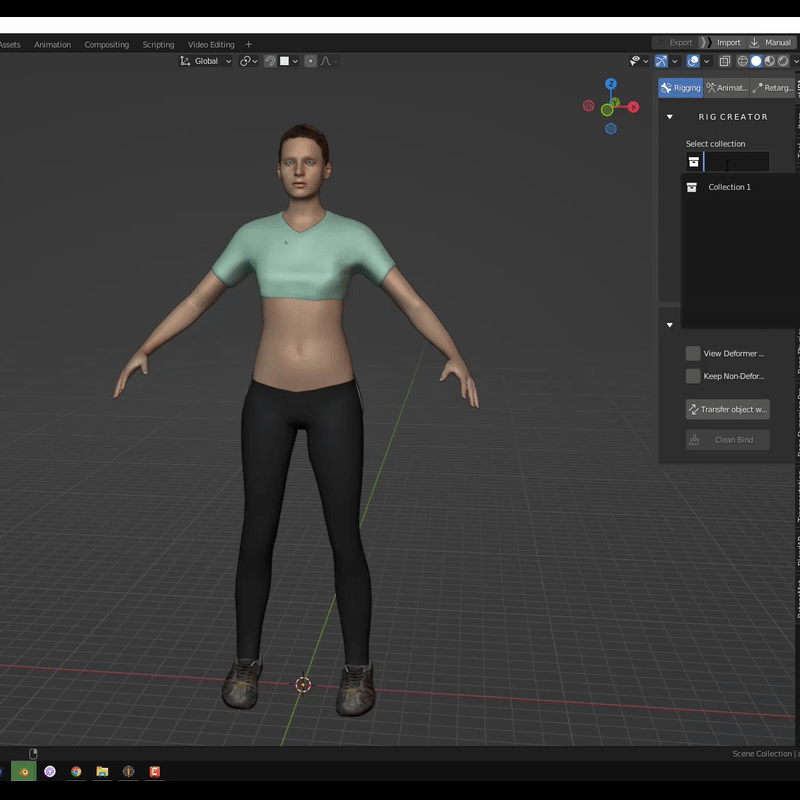Toggle viewport overlays icon

point(693,61)
